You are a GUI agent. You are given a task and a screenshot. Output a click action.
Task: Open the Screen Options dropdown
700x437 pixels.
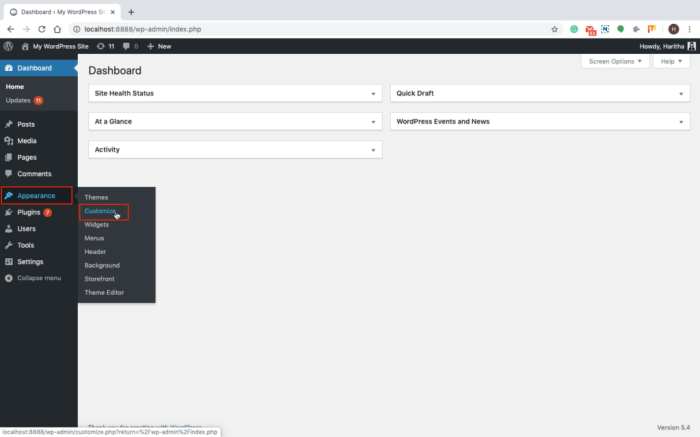[615, 61]
